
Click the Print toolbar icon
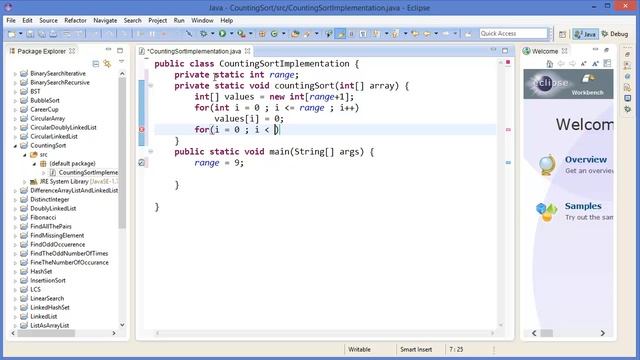click(x=53, y=34)
